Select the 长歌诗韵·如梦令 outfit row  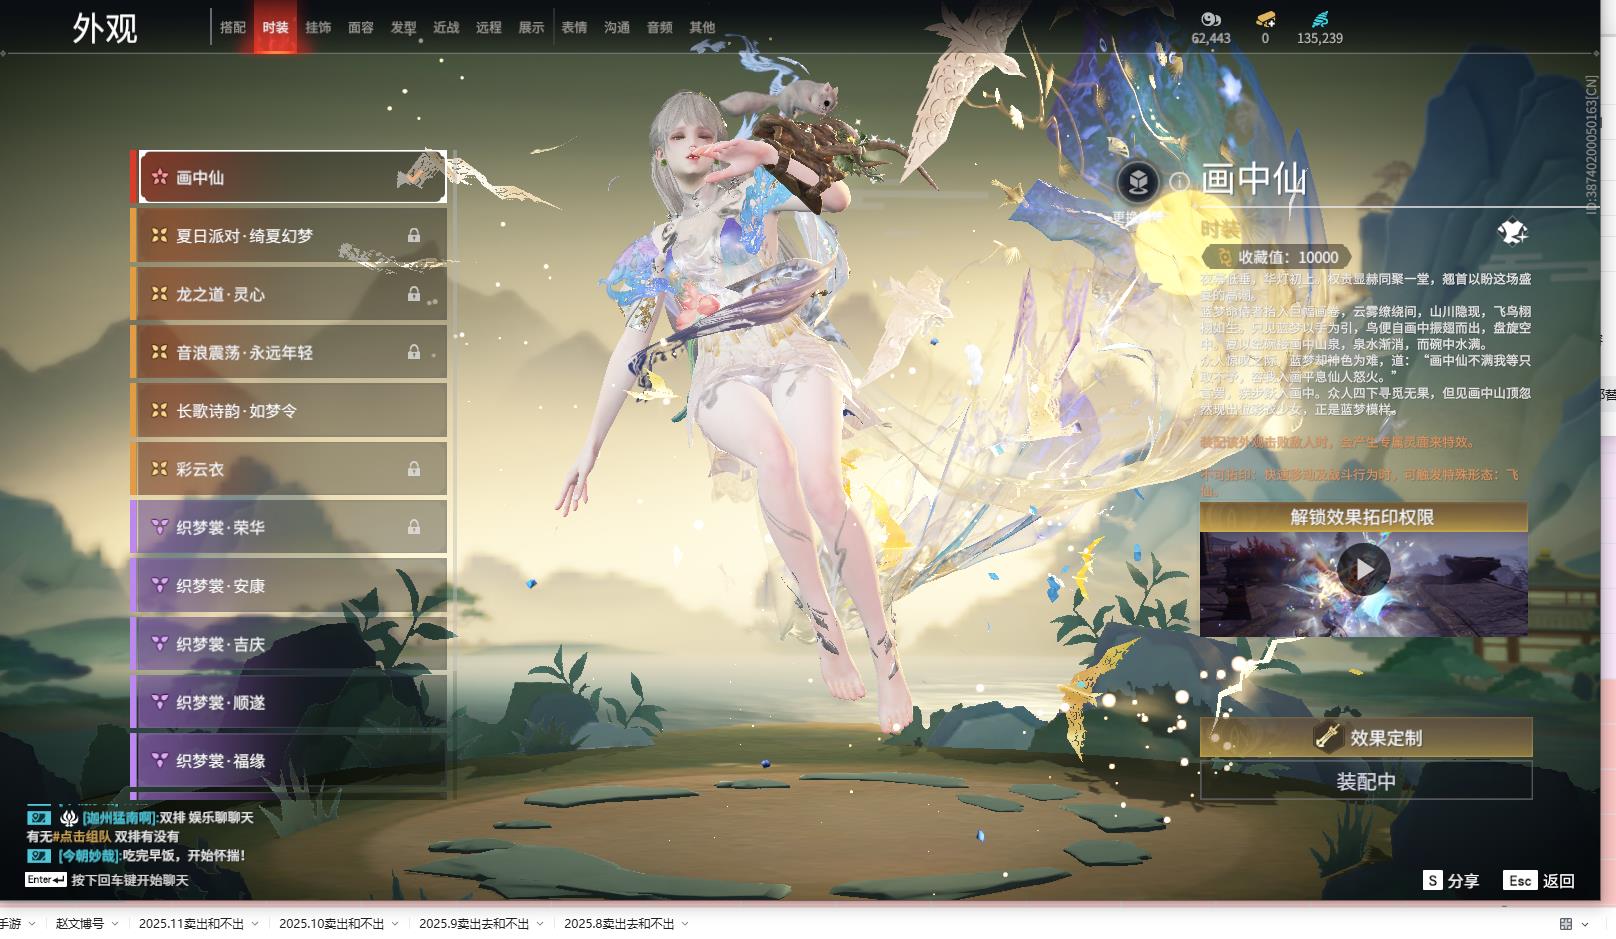(290, 410)
